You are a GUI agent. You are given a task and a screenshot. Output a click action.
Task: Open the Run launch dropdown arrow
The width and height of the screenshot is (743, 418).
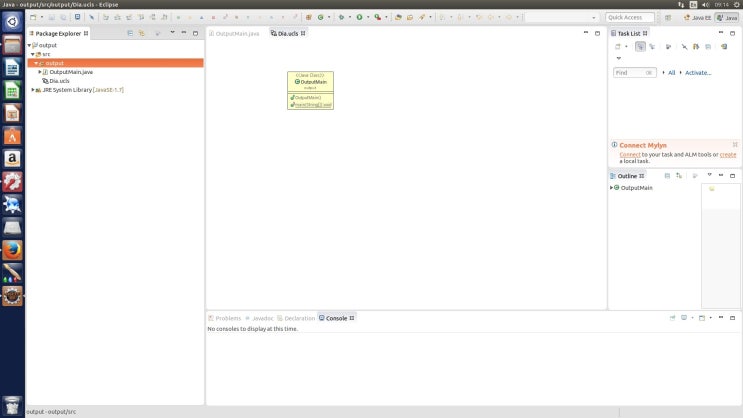pyautogui.click(x=368, y=17)
